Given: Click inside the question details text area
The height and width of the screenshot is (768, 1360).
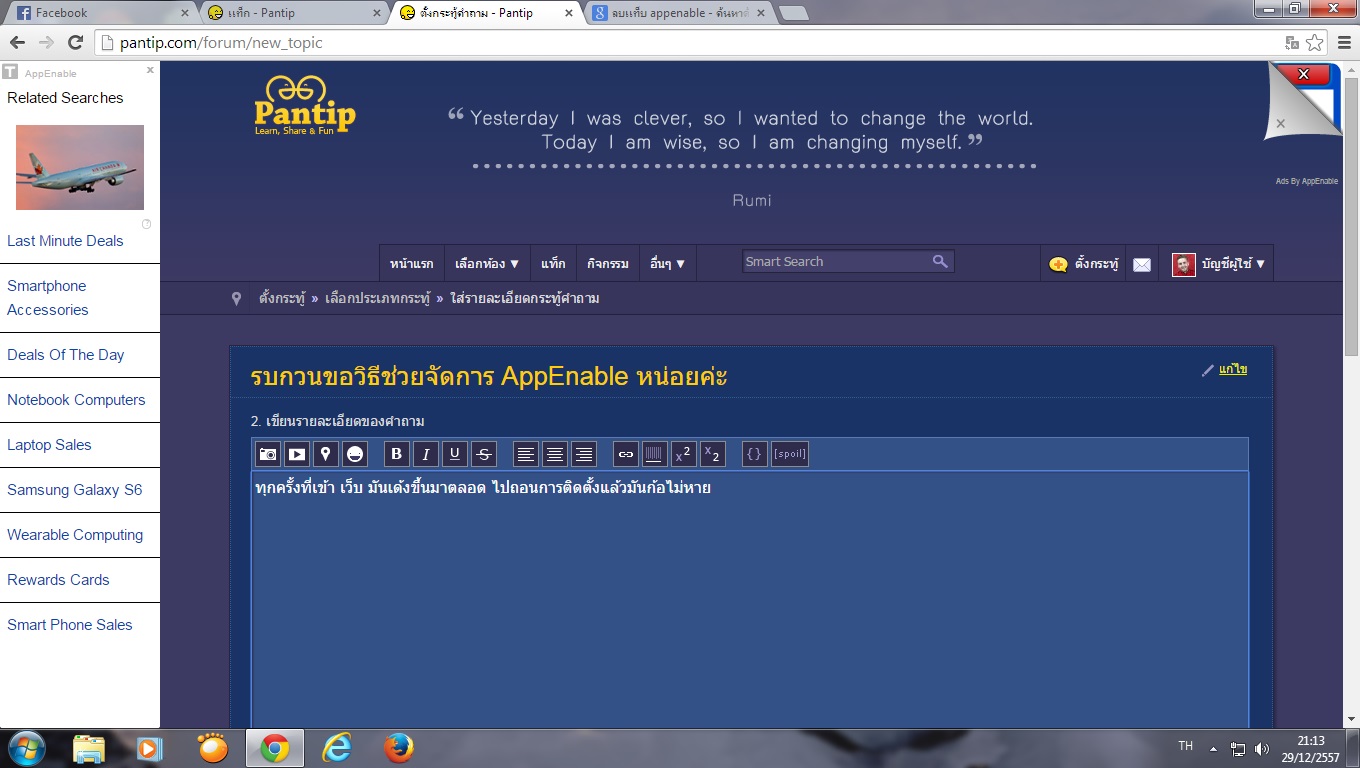Looking at the screenshot, I should click(750, 600).
